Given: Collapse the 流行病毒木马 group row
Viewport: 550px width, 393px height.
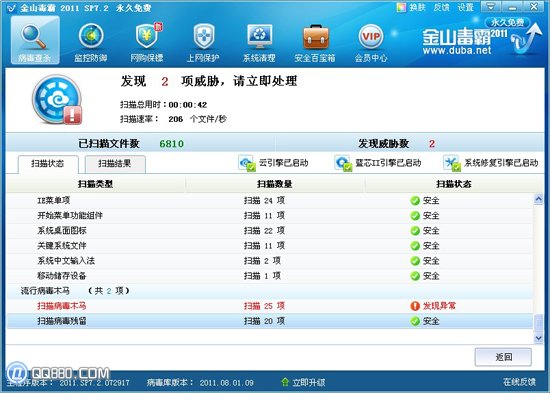Looking at the screenshot, I should tap(269, 291).
